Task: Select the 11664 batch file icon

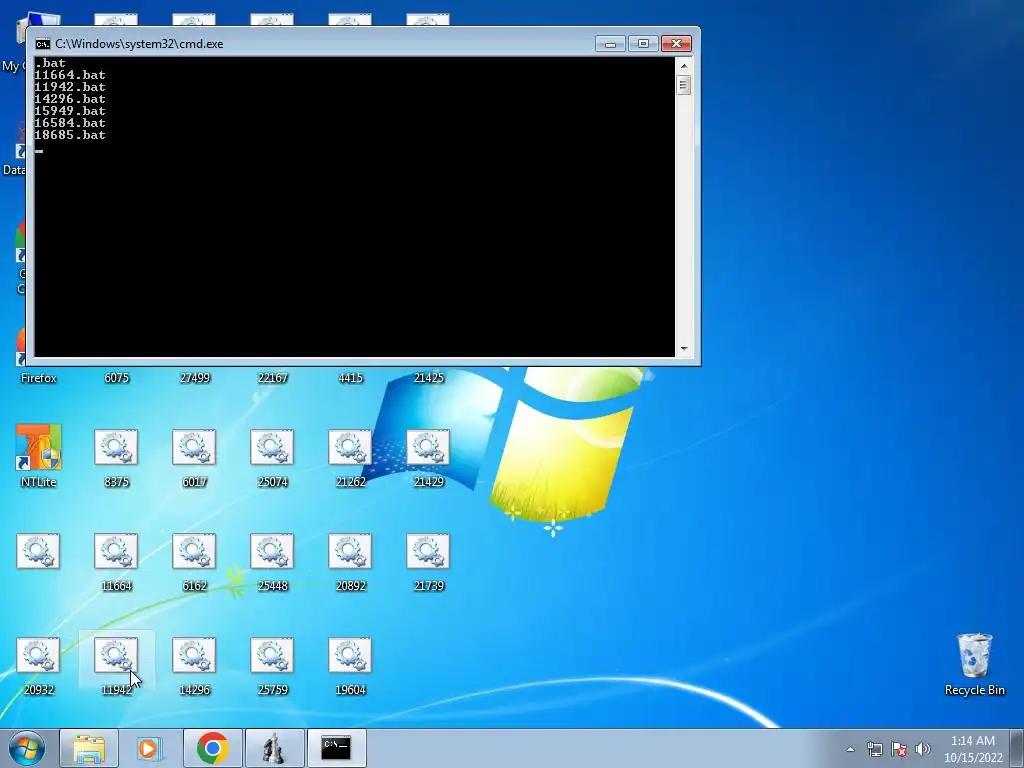Action: tap(116, 551)
